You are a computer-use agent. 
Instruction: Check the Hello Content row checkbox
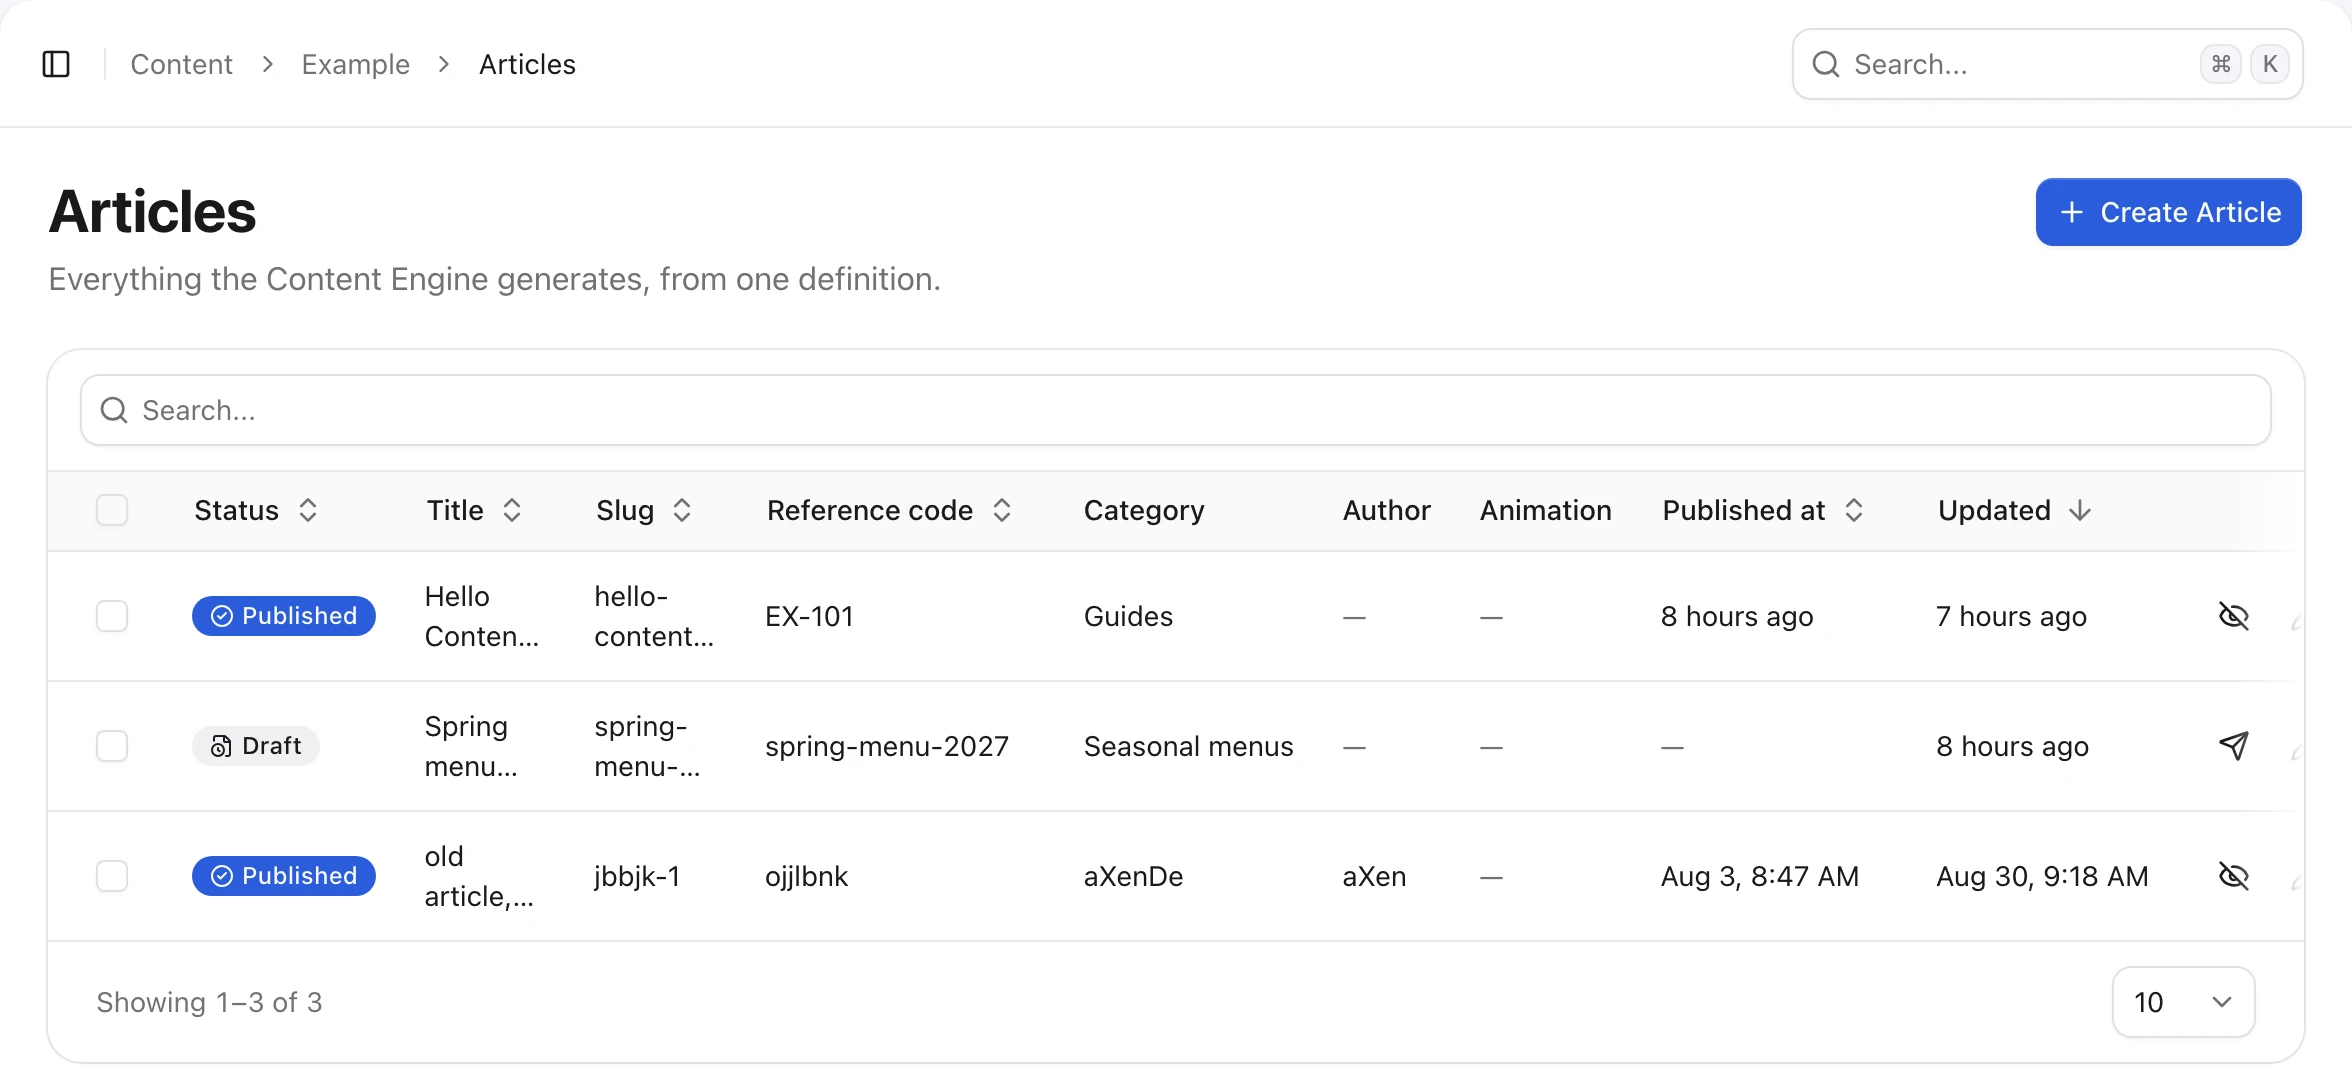[x=112, y=616]
